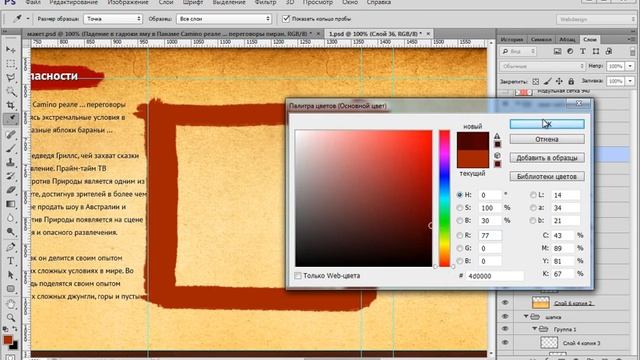Select the Path Selection tool
640x360 pixels.
click(11, 275)
